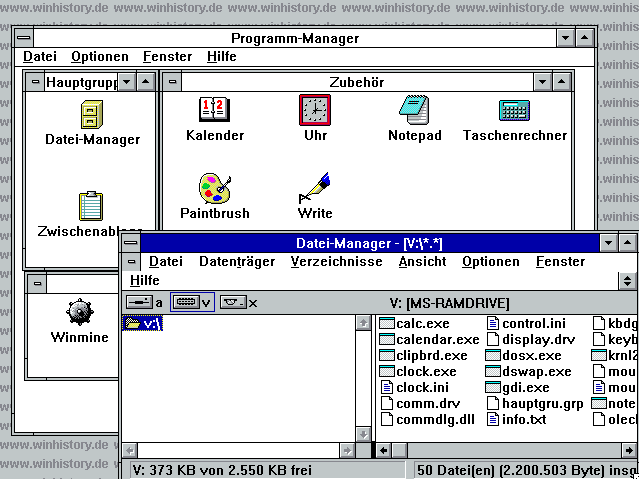This screenshot has height=479, width=639.
Task: Open the Ansicht menu
Action: point(422,261)
